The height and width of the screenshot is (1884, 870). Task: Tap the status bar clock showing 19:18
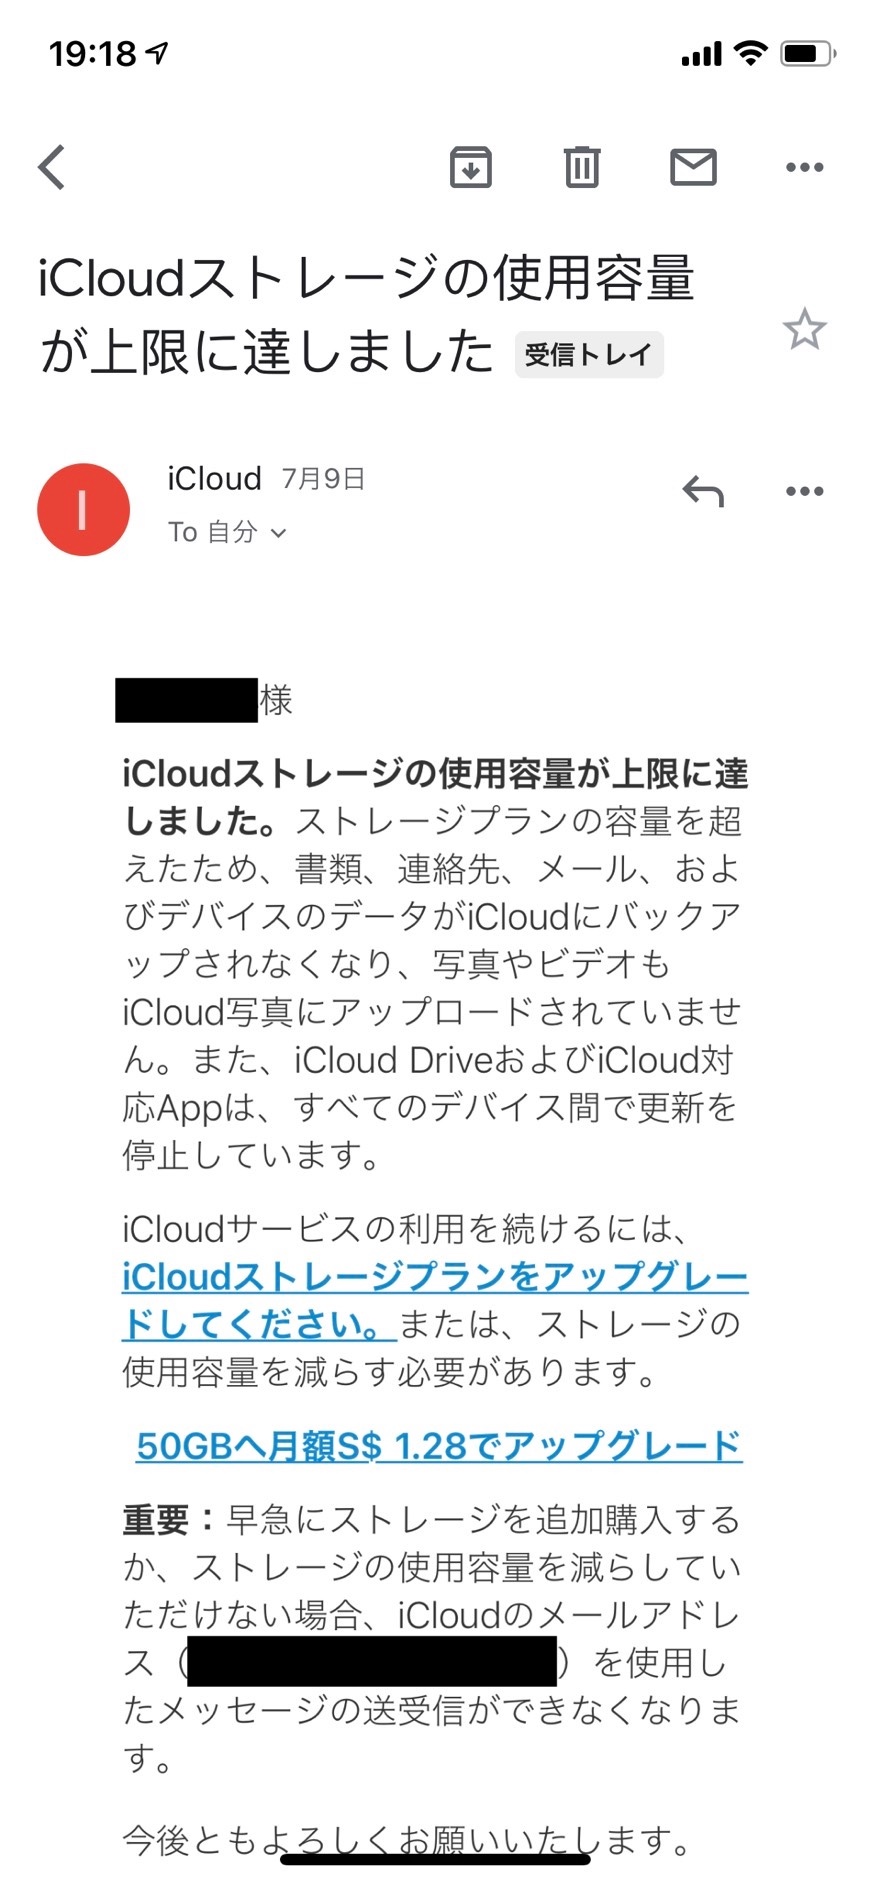point(93,53)
